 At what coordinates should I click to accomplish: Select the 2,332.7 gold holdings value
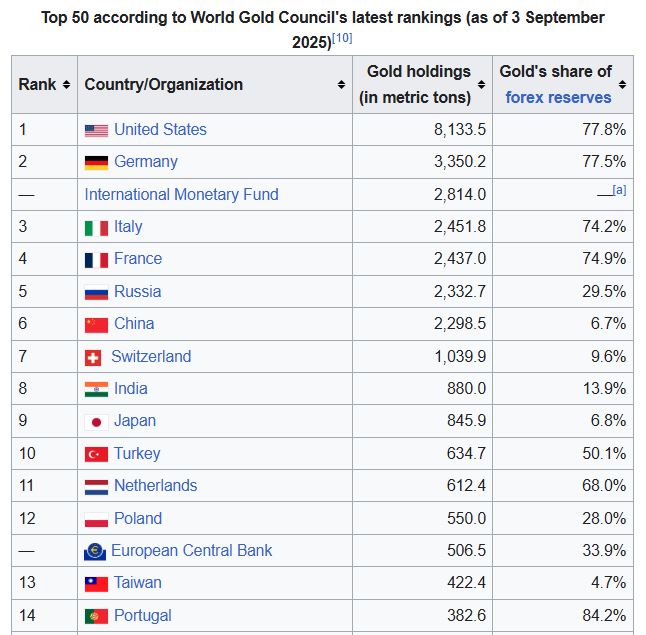pos(460,292)
